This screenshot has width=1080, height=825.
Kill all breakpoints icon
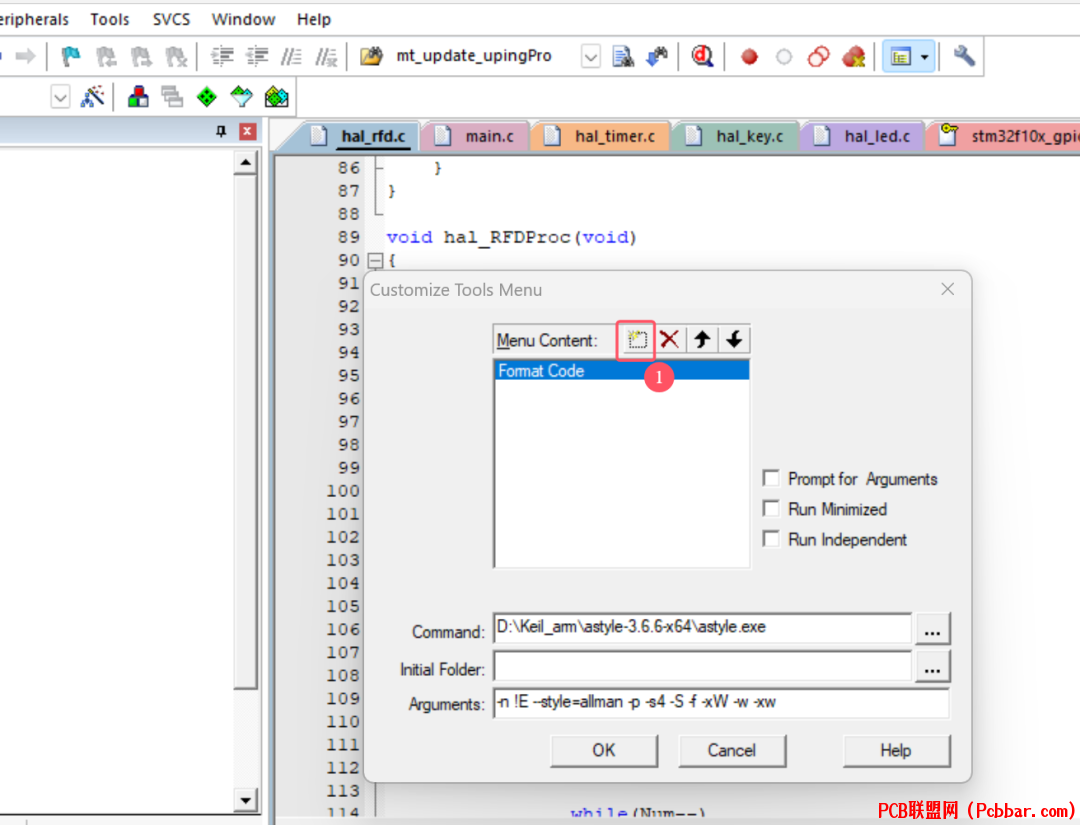pyautogui.click(x=853, y=56)
